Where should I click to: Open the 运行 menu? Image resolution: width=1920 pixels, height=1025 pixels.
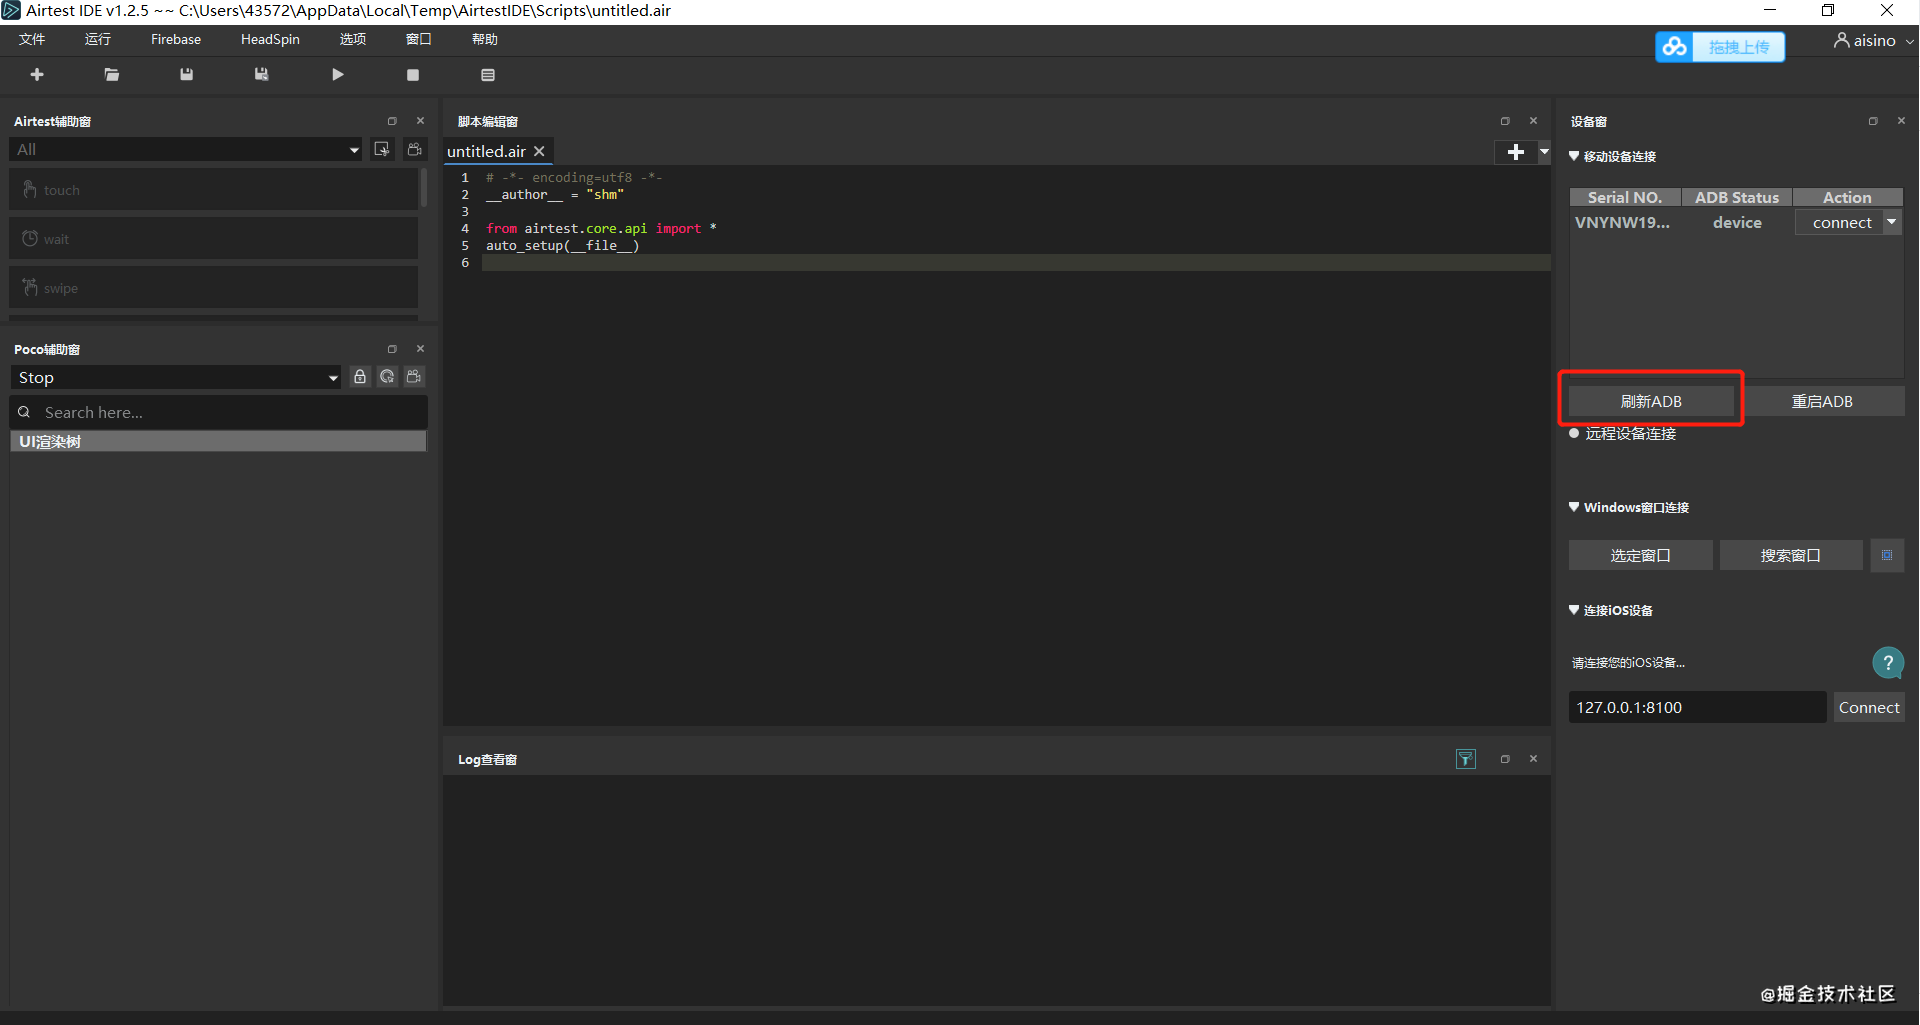[x=98, y=39]
